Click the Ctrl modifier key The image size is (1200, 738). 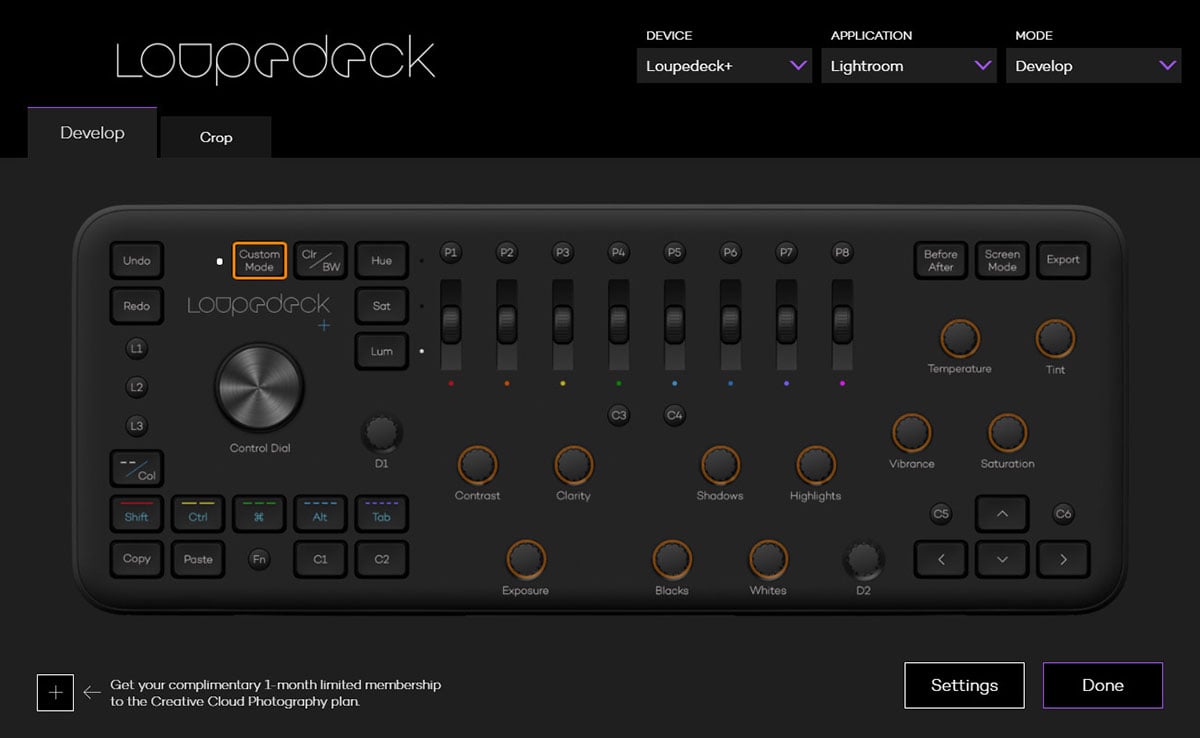(x=198, y=513)
